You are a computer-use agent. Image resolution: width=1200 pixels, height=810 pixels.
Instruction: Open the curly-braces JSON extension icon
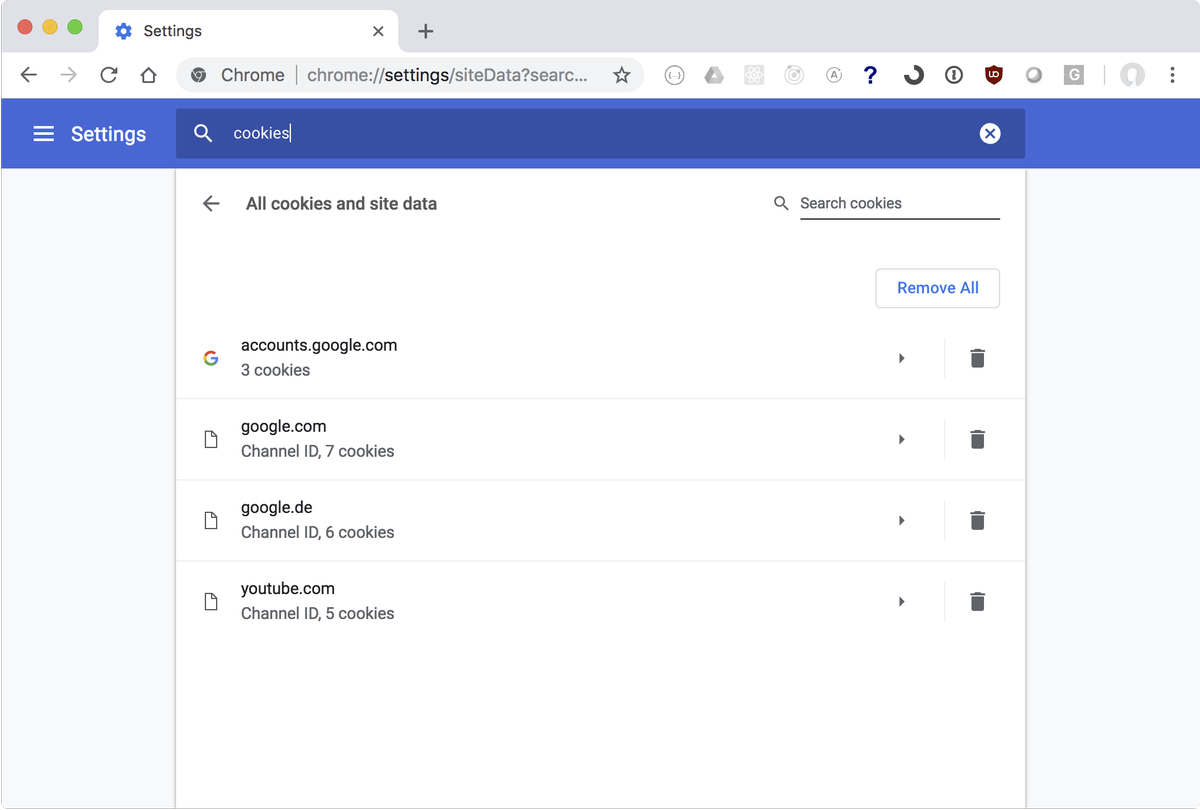click(x=674, y=75)
